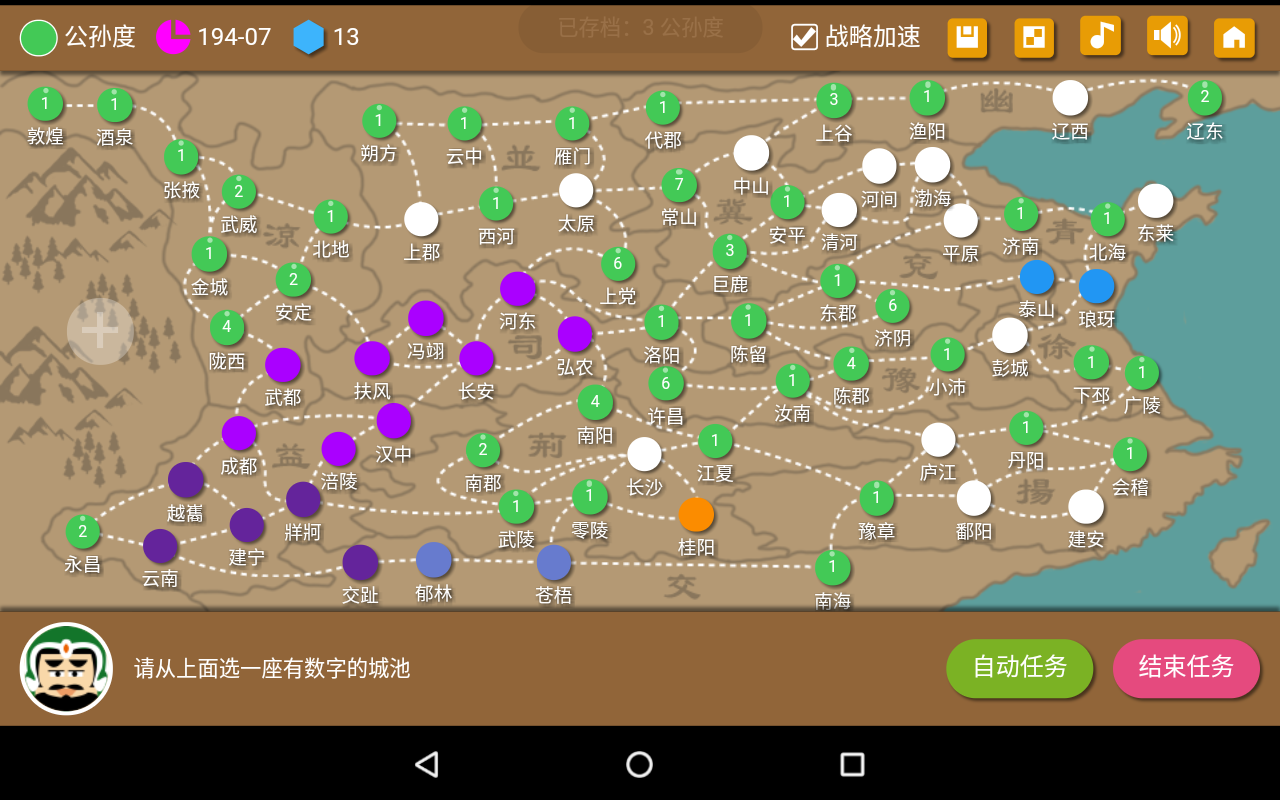Click the magenta date pie icon 194-07
This screenshot has width=1280, height=800.
pyautogui.click(x=173, y=37)
